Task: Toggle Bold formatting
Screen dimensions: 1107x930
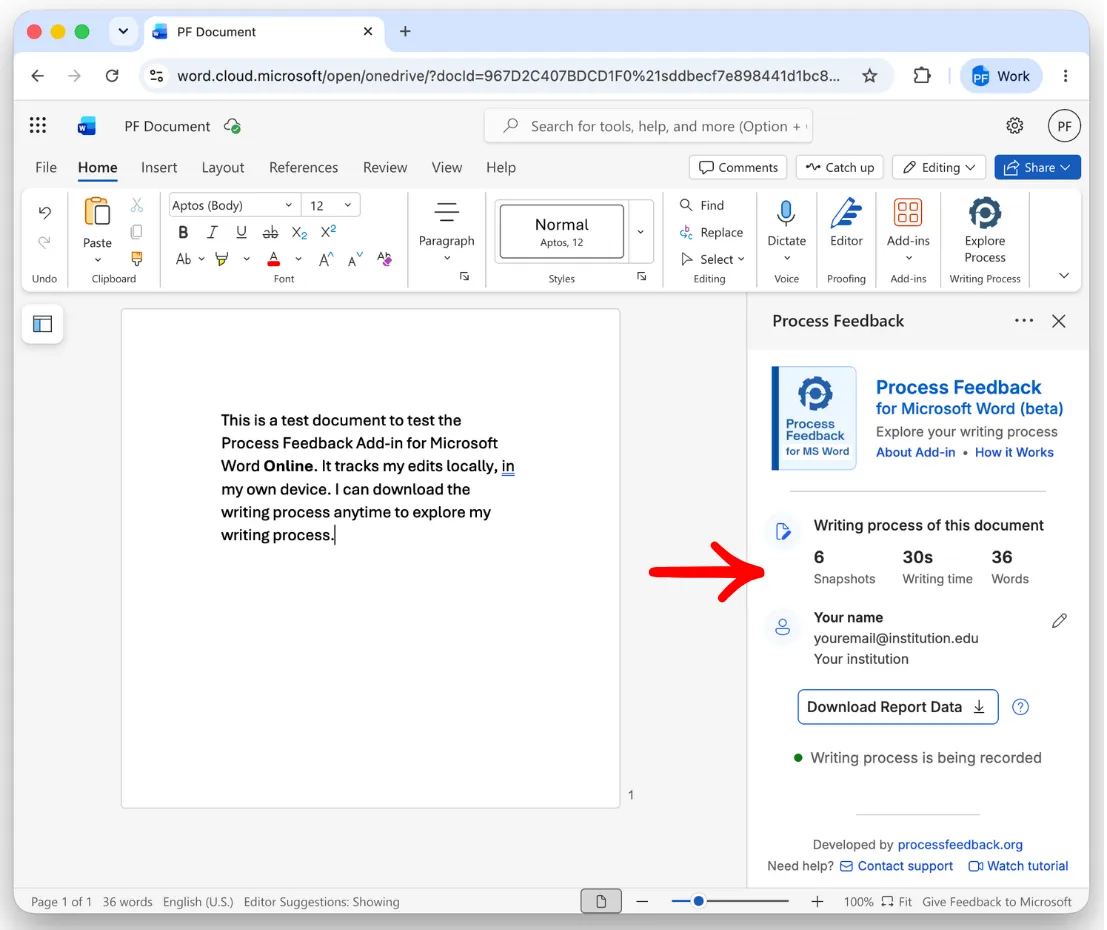Action: click(x=183, y=232)
